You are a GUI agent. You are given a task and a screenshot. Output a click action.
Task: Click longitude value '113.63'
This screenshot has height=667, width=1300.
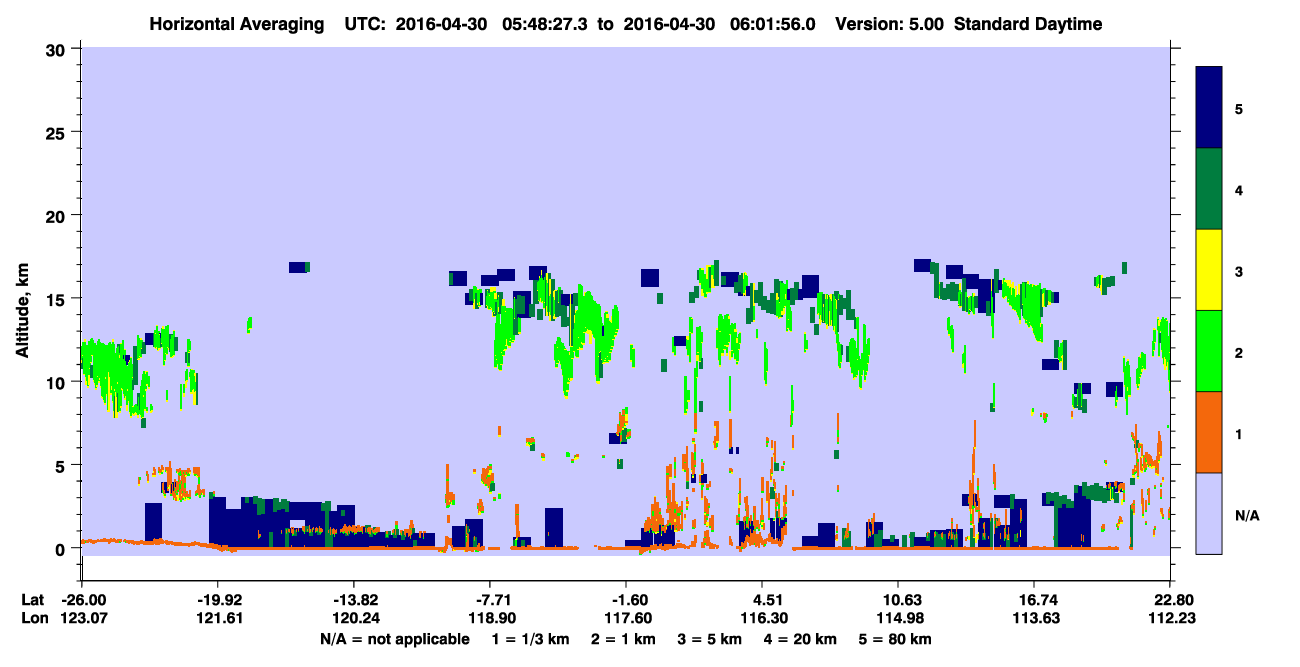(x=1033, y=618)
